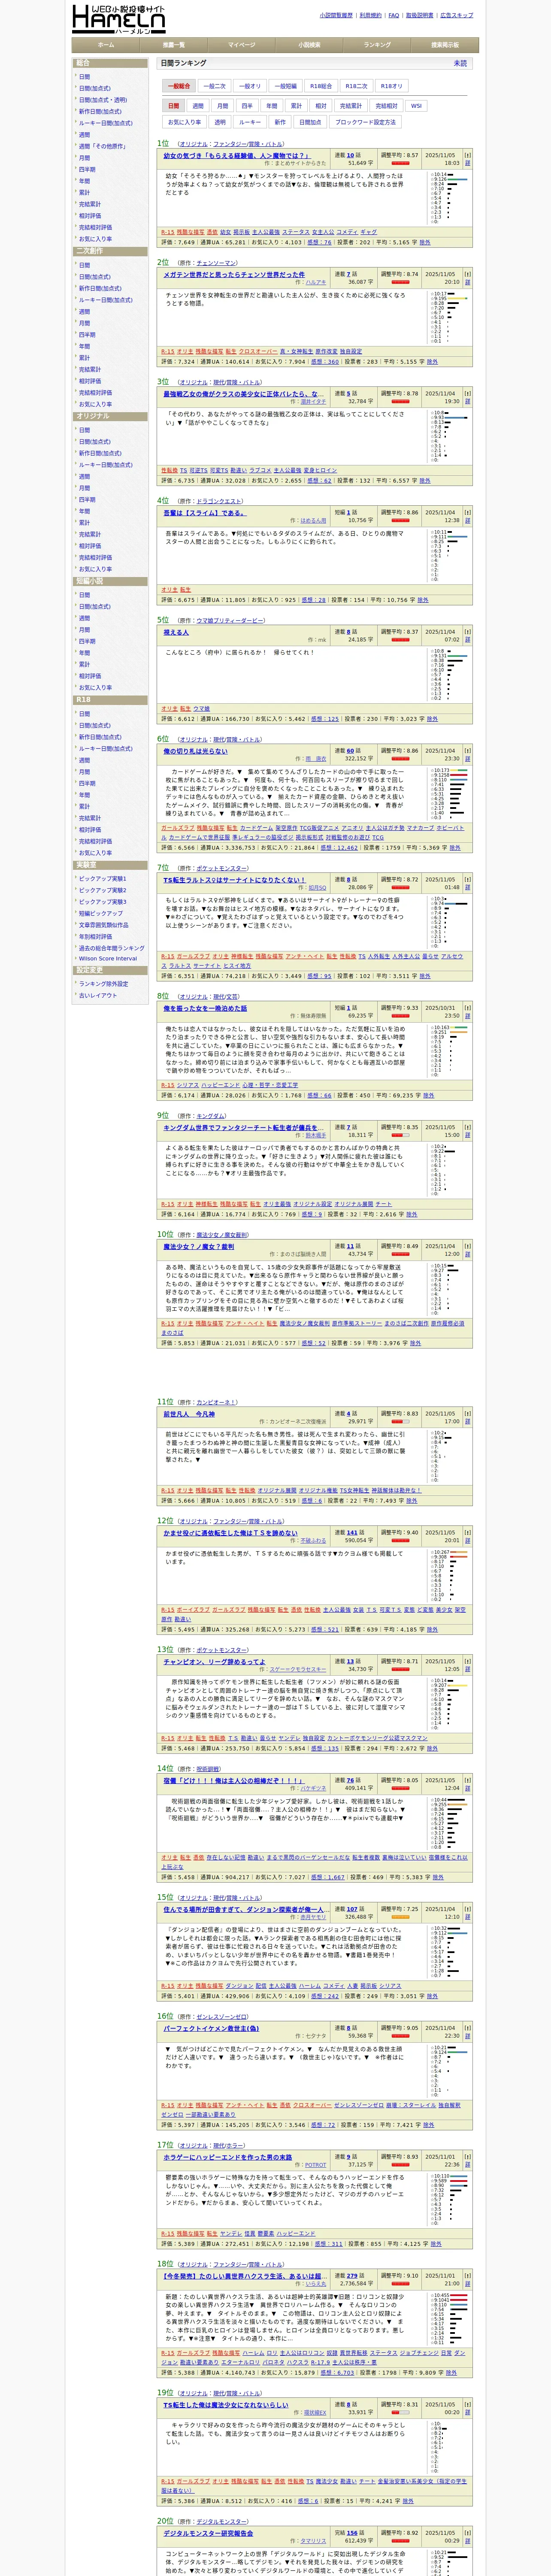Screen dimensions: 551x2576
Task: Select the WSI tab
Action: pyautogui.click(x=416, y=105)
